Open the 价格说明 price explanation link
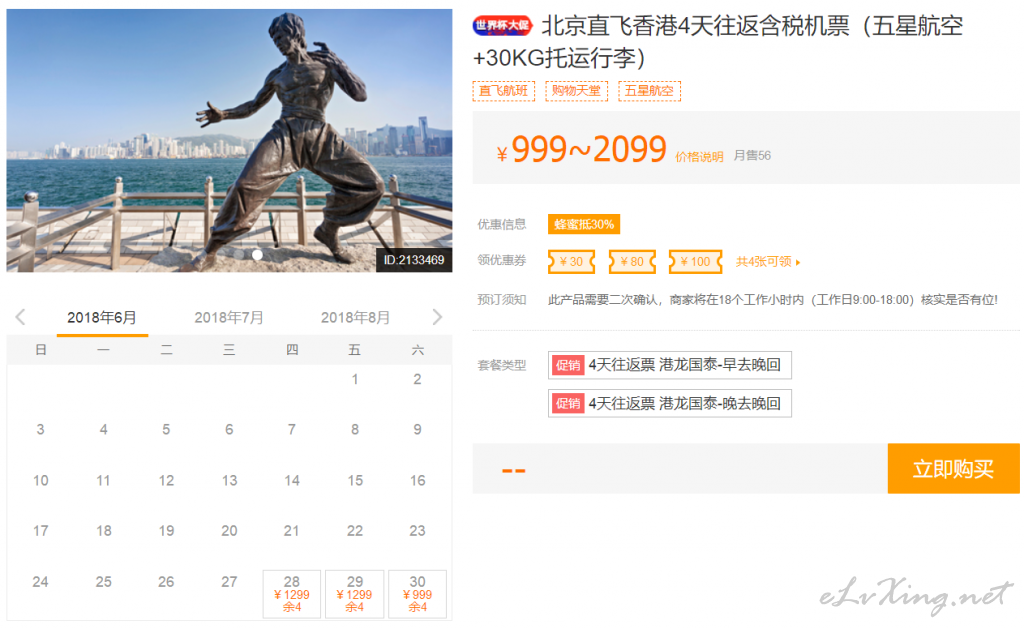This screenshot has width=1024, height=629. (699, 157)
